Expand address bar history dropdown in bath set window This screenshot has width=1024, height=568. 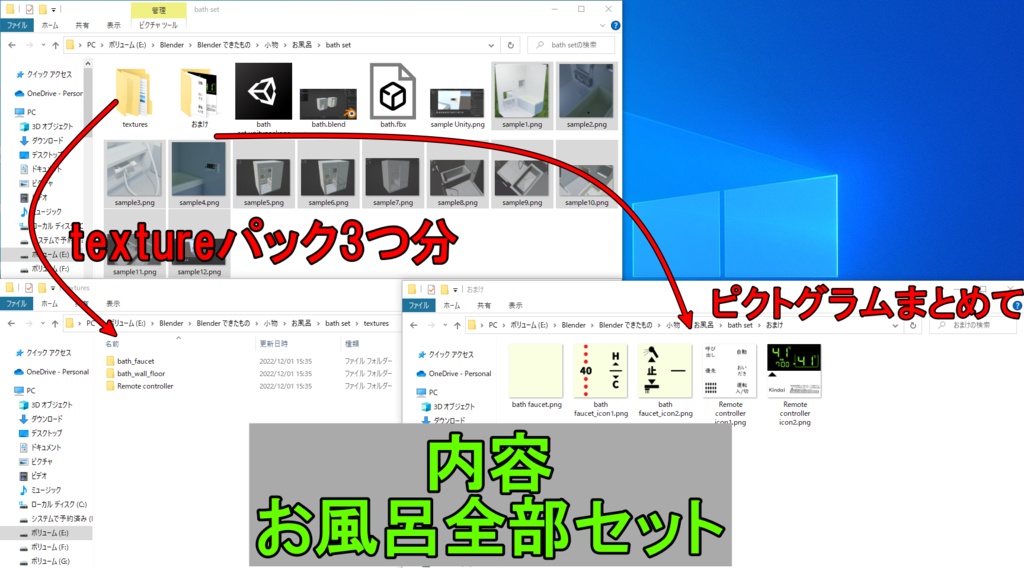pos(491,45)
